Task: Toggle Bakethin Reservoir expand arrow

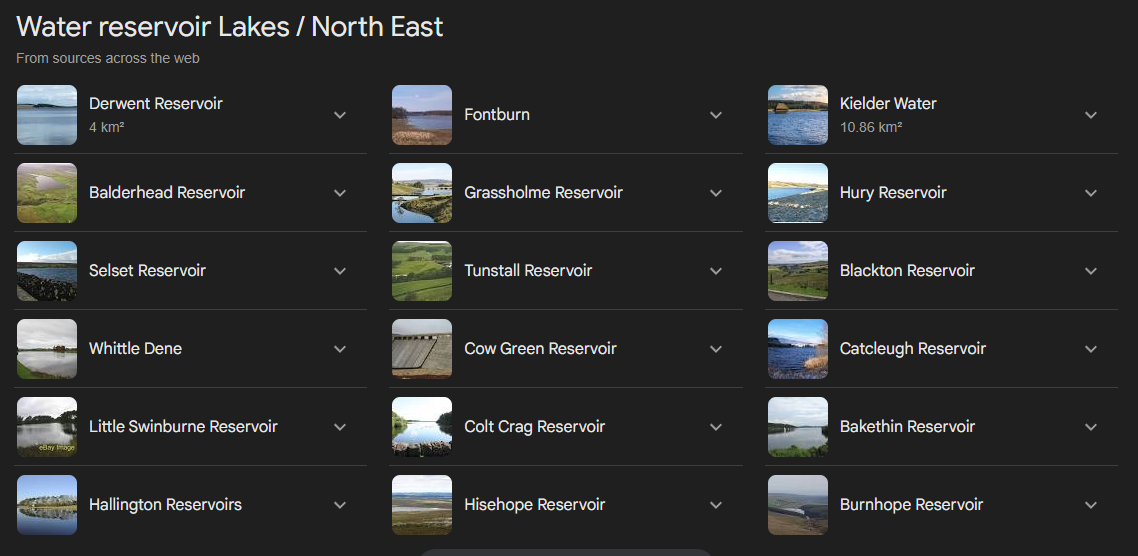Action: (1091, 427)
